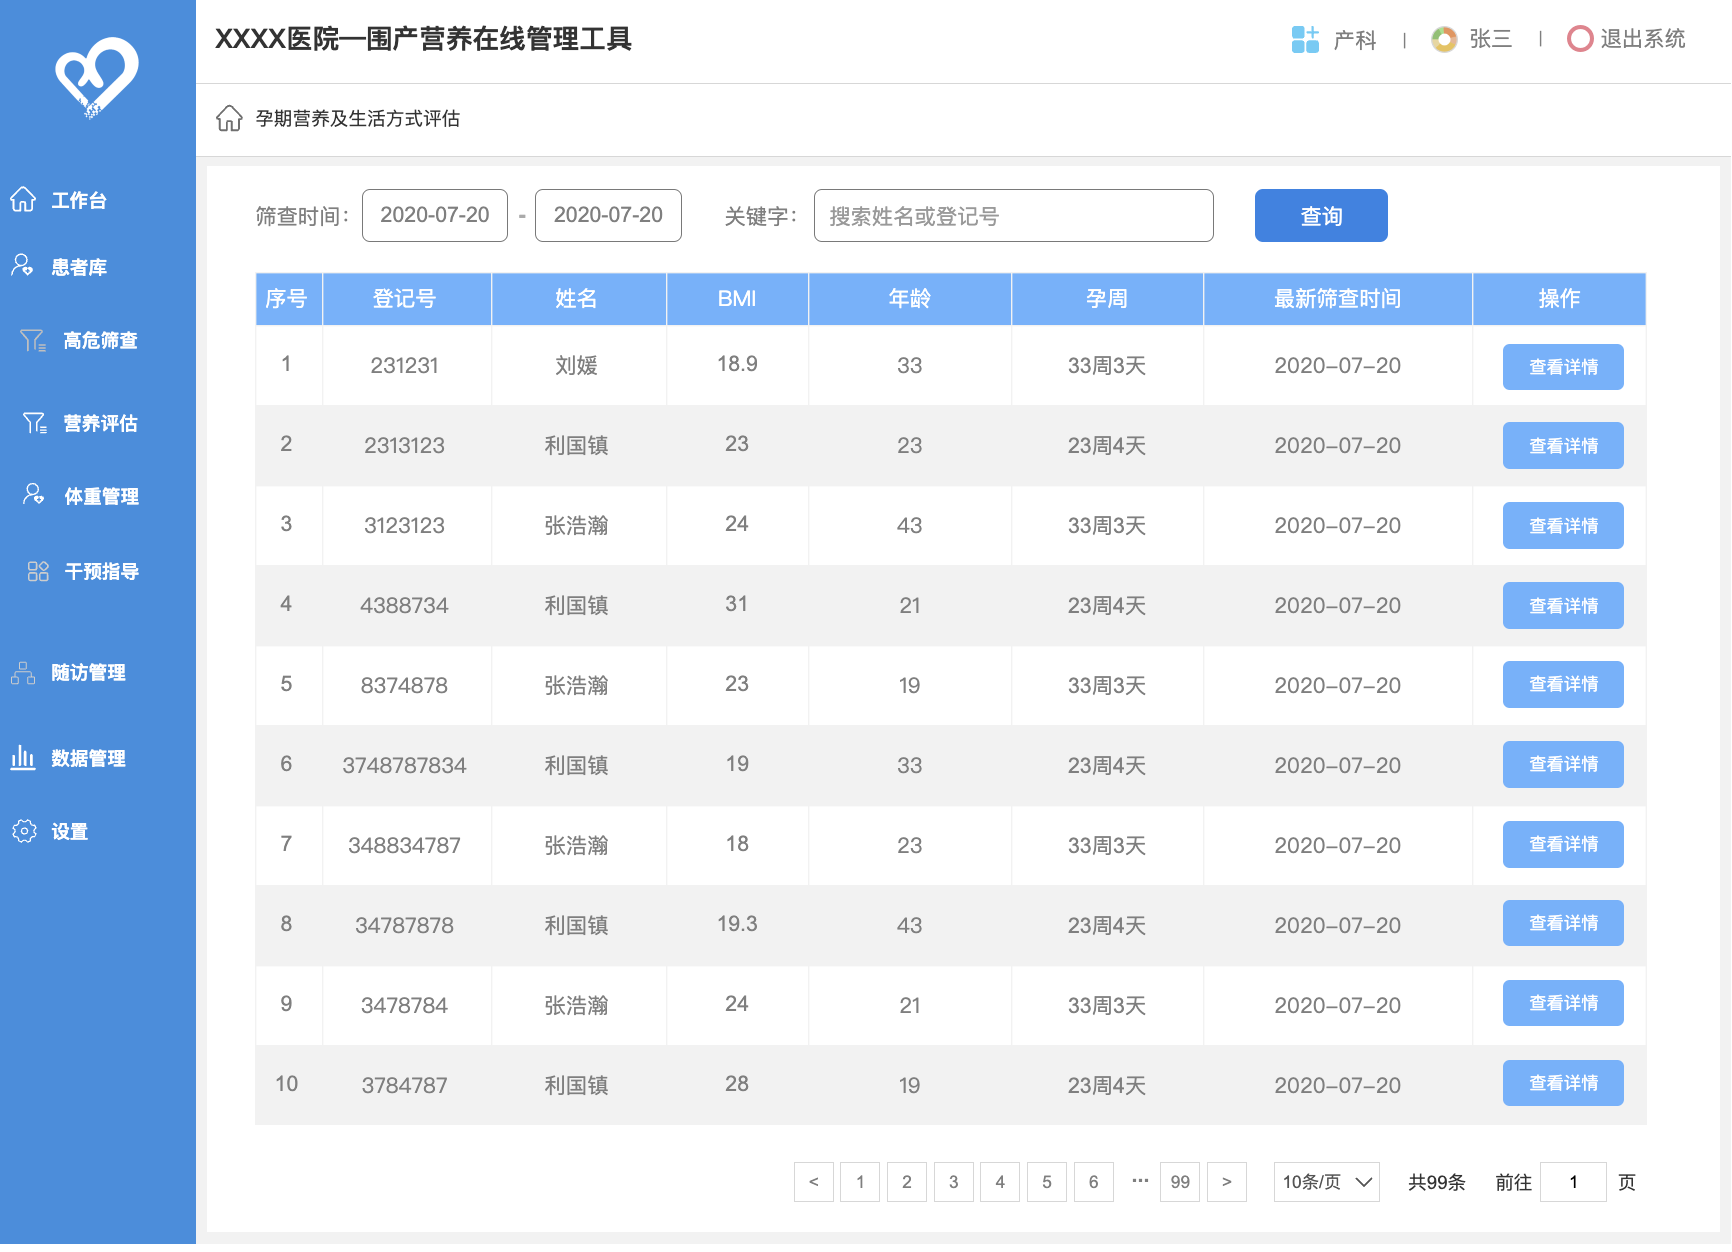Viewport: 1732px width, 1252px height.
Task: View details for record 3123123
Action: tap(1563, 526)
